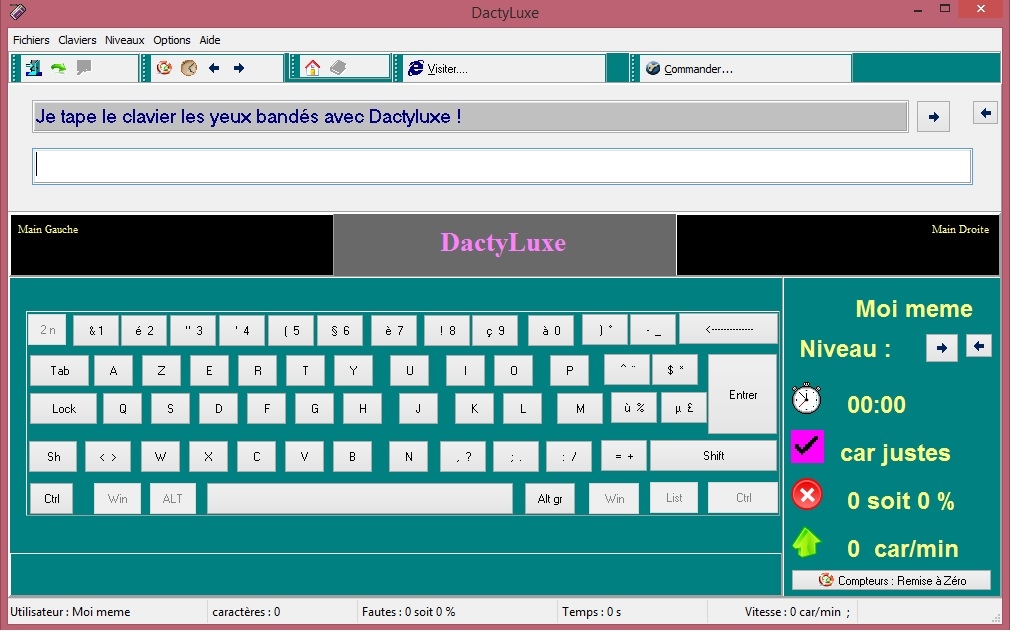Click 'Fautes : 0 soit 0 %' status entry
The width and height of the screenshot is (1010, 632).
408,612
